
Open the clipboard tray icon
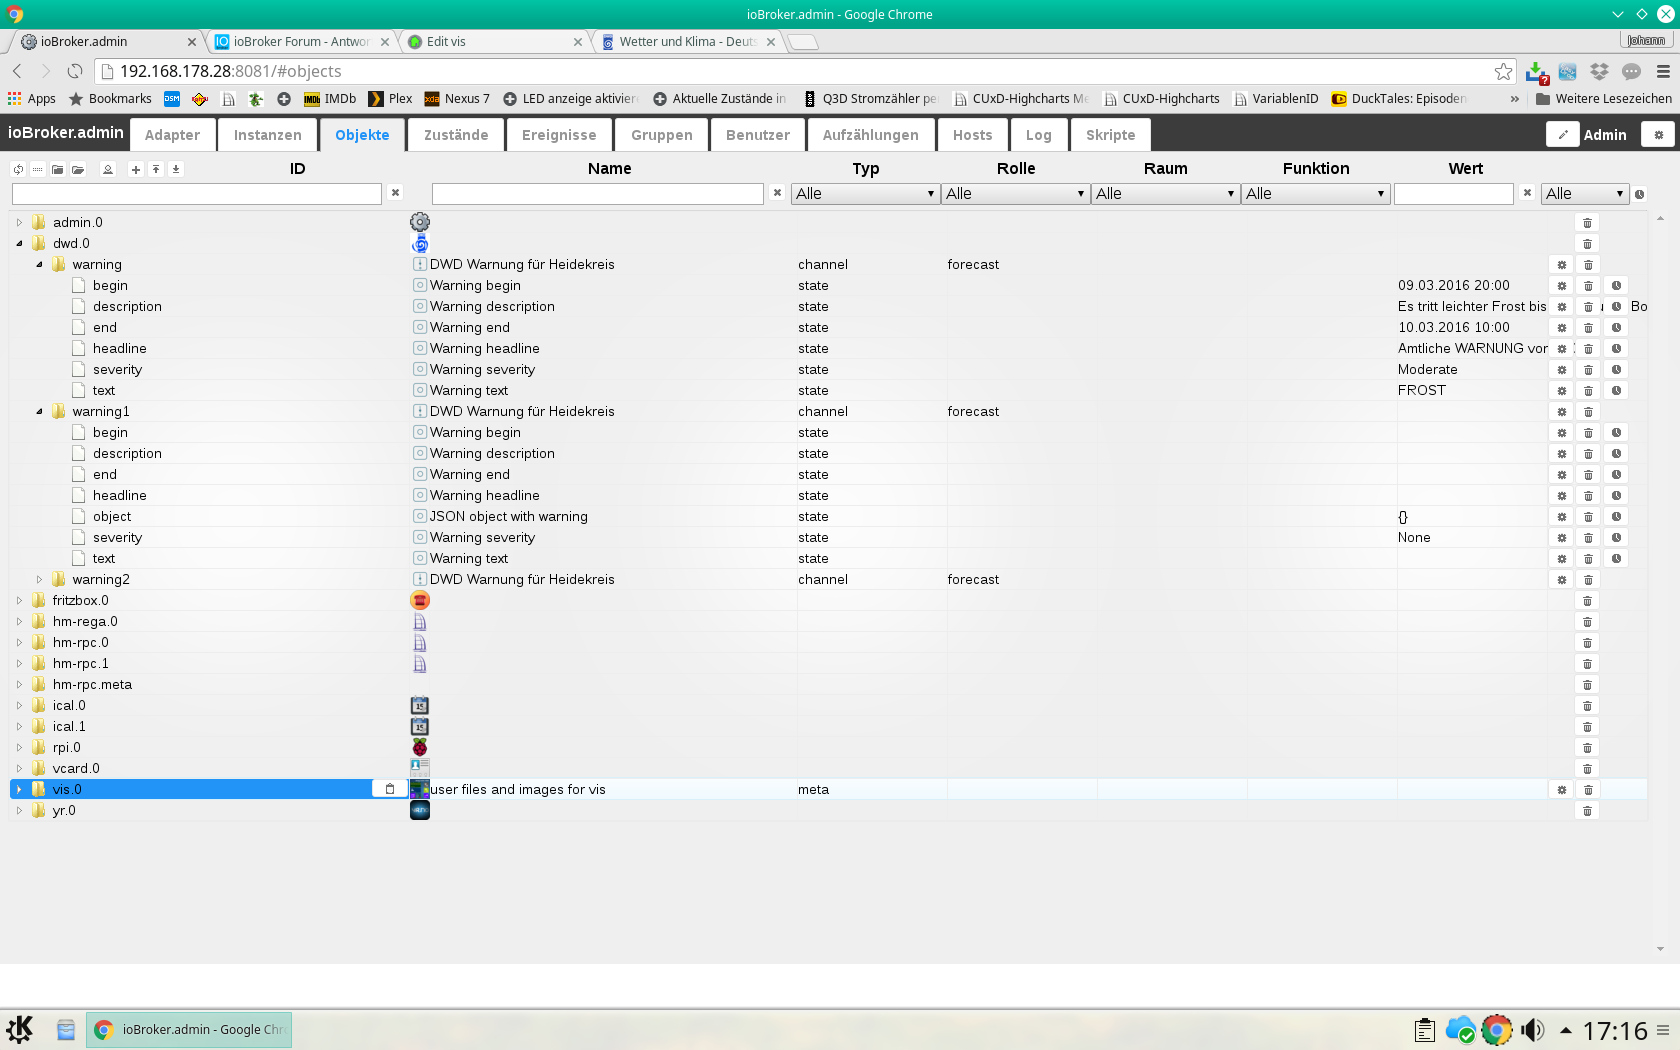click(x=1425, y=1030)
